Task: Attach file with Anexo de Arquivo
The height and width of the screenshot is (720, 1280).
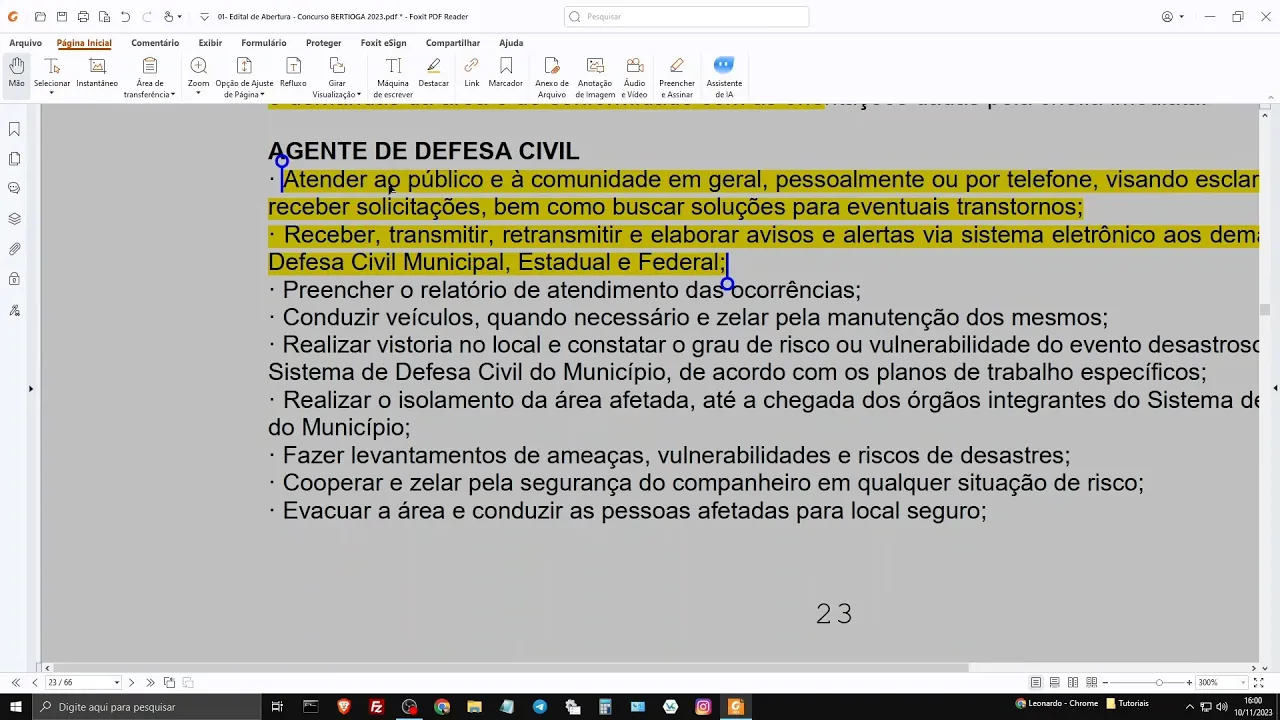Action: pyautogui.click(x=552, y=77)
